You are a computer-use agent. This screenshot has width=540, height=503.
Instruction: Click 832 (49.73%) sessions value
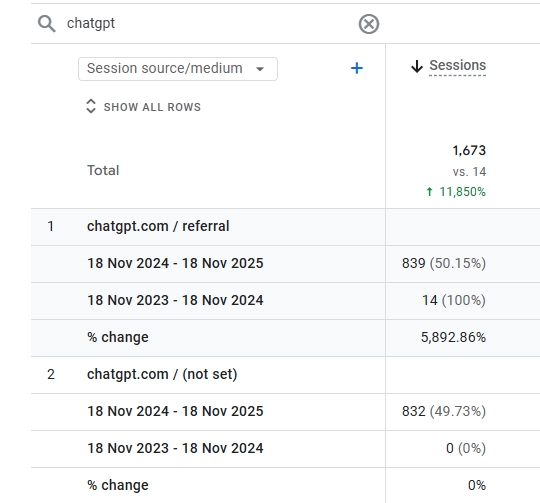[444, 411]
